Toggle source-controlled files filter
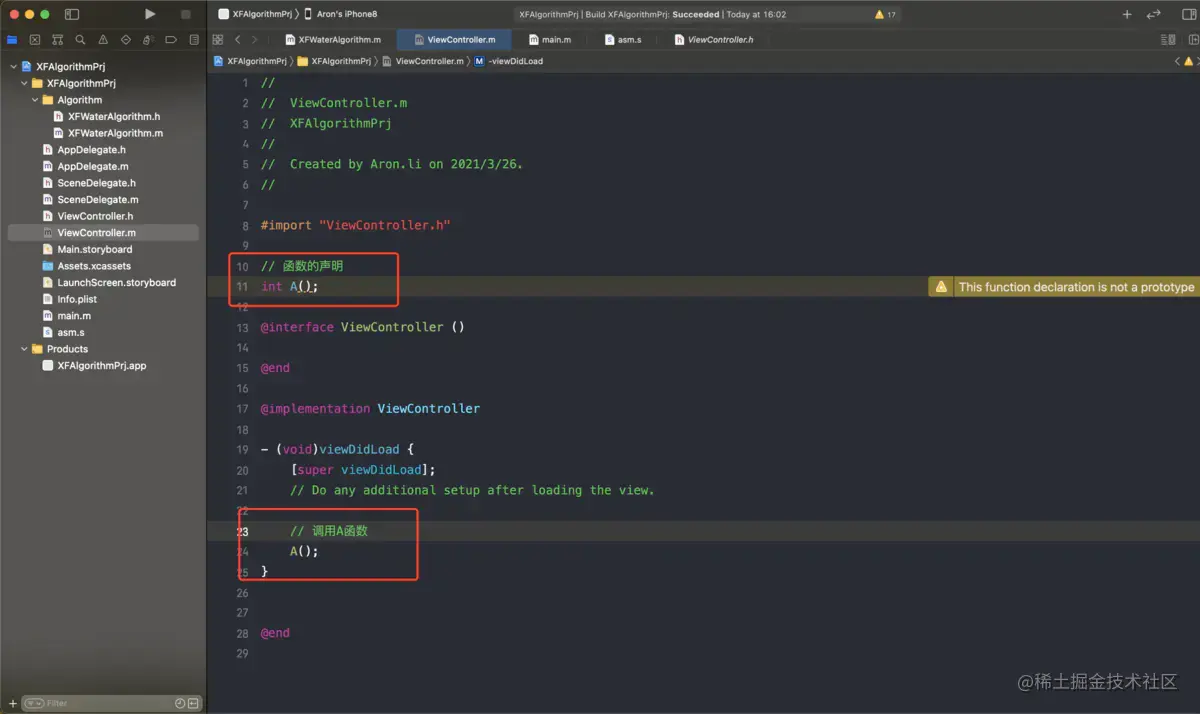 point(193,703)
